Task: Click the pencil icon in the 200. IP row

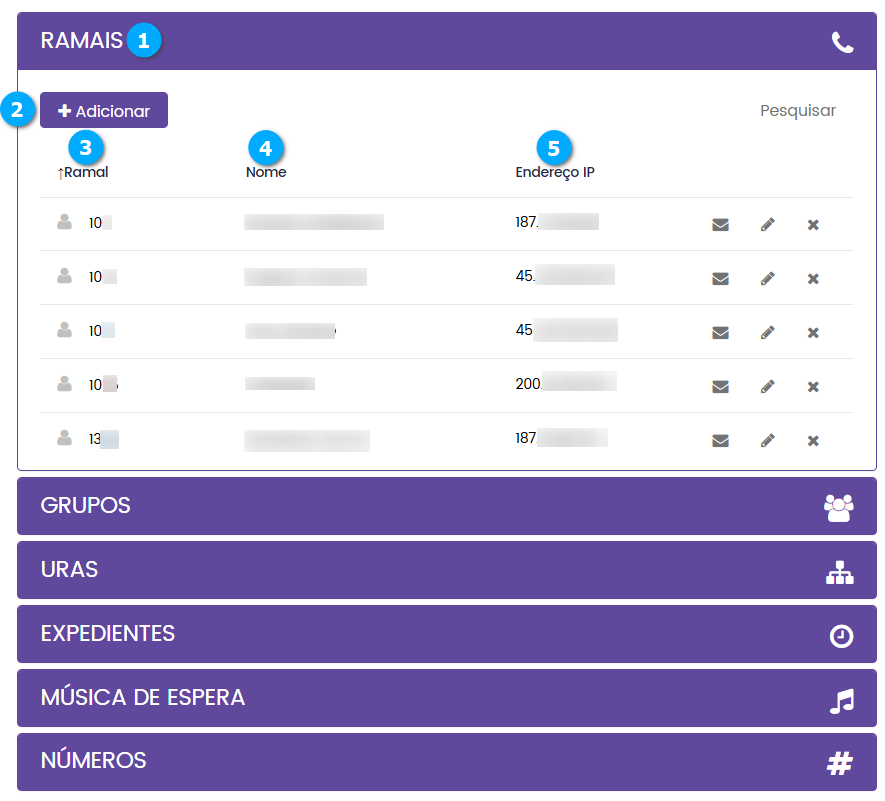Action: [x=767, y=386]
